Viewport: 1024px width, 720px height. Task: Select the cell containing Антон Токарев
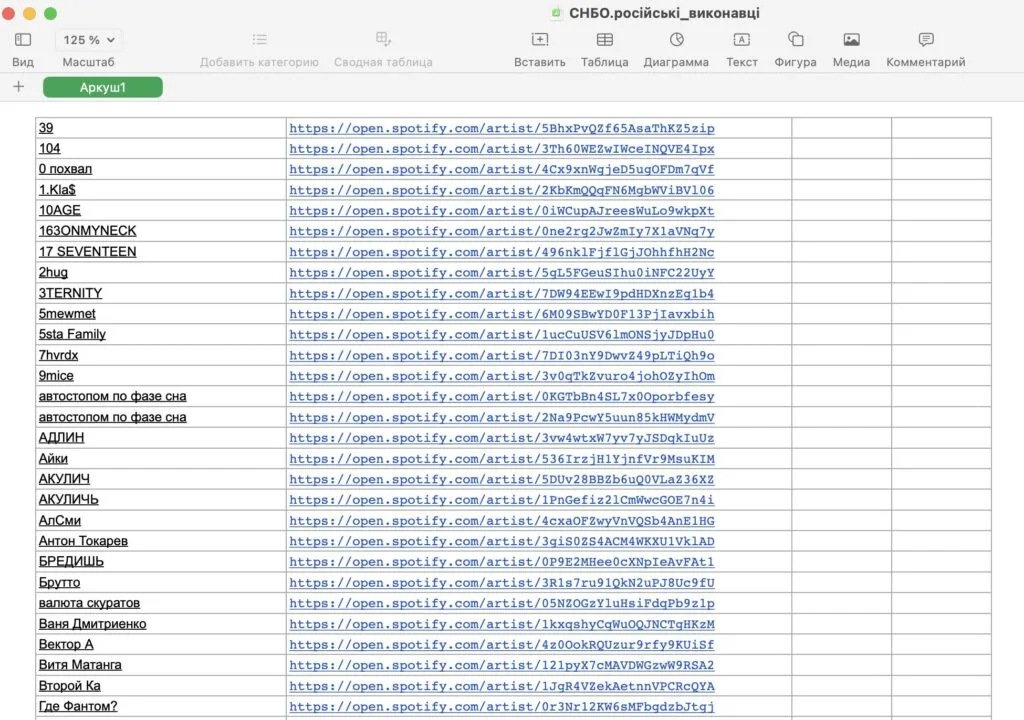click(x=83, y=541)
